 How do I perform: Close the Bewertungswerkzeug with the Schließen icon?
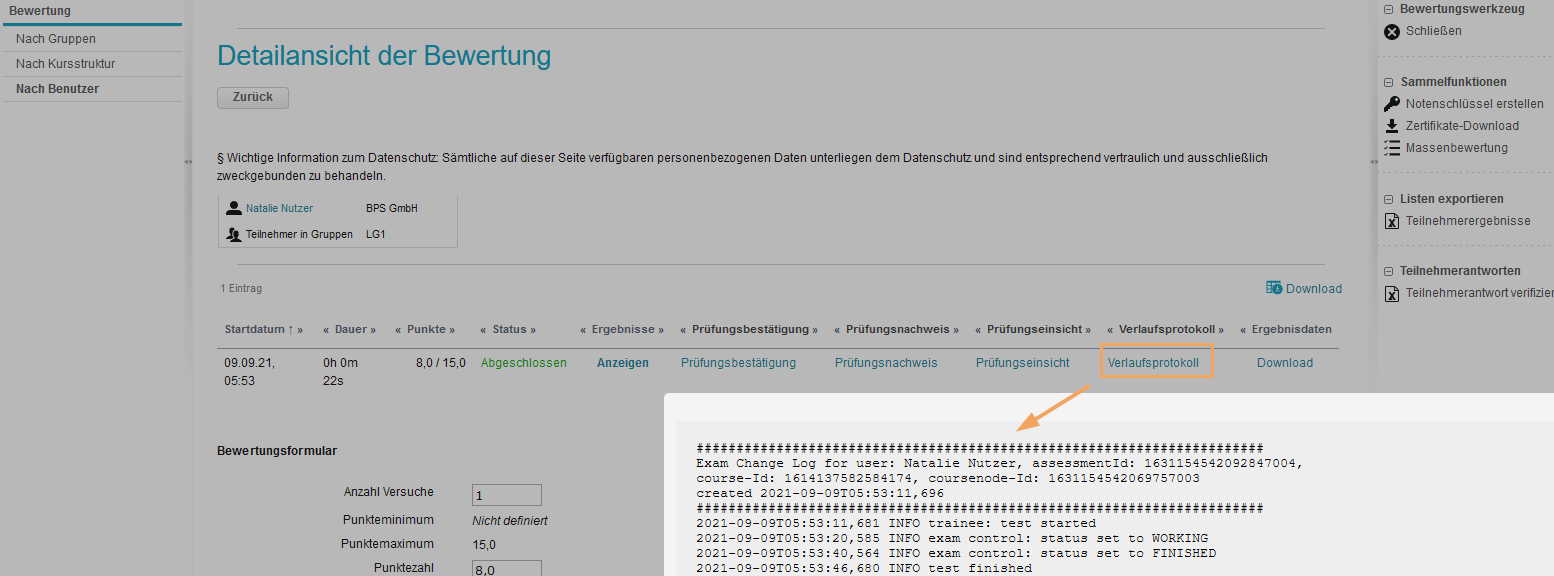1392,31
